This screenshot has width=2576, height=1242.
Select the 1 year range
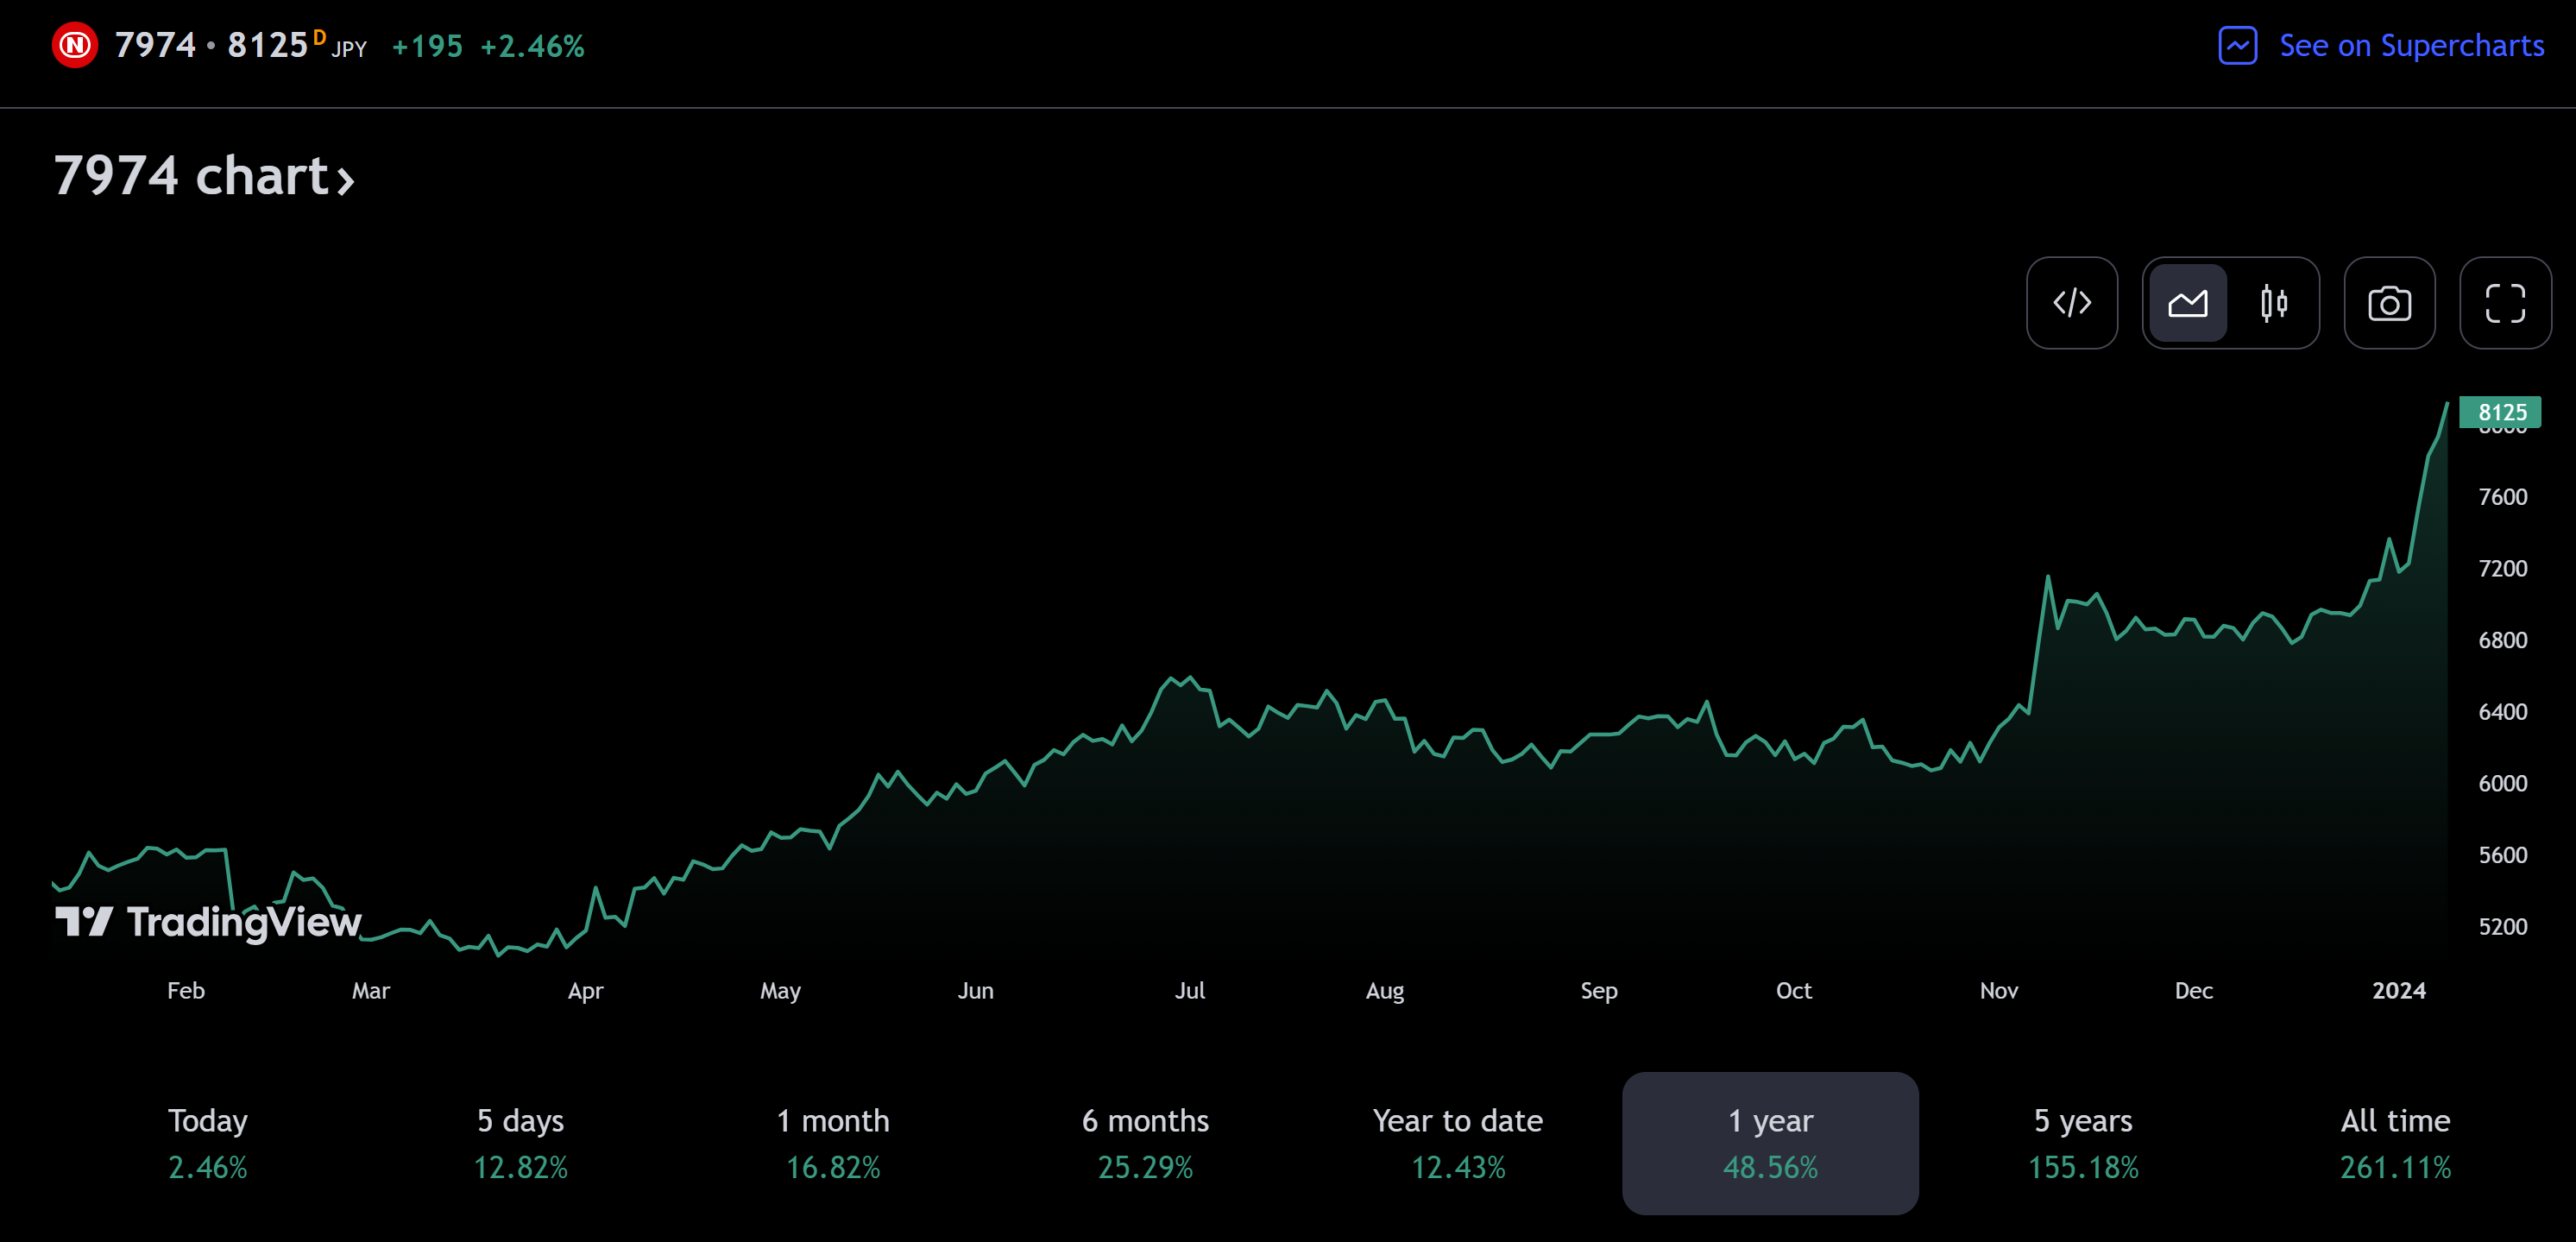1769,1142
